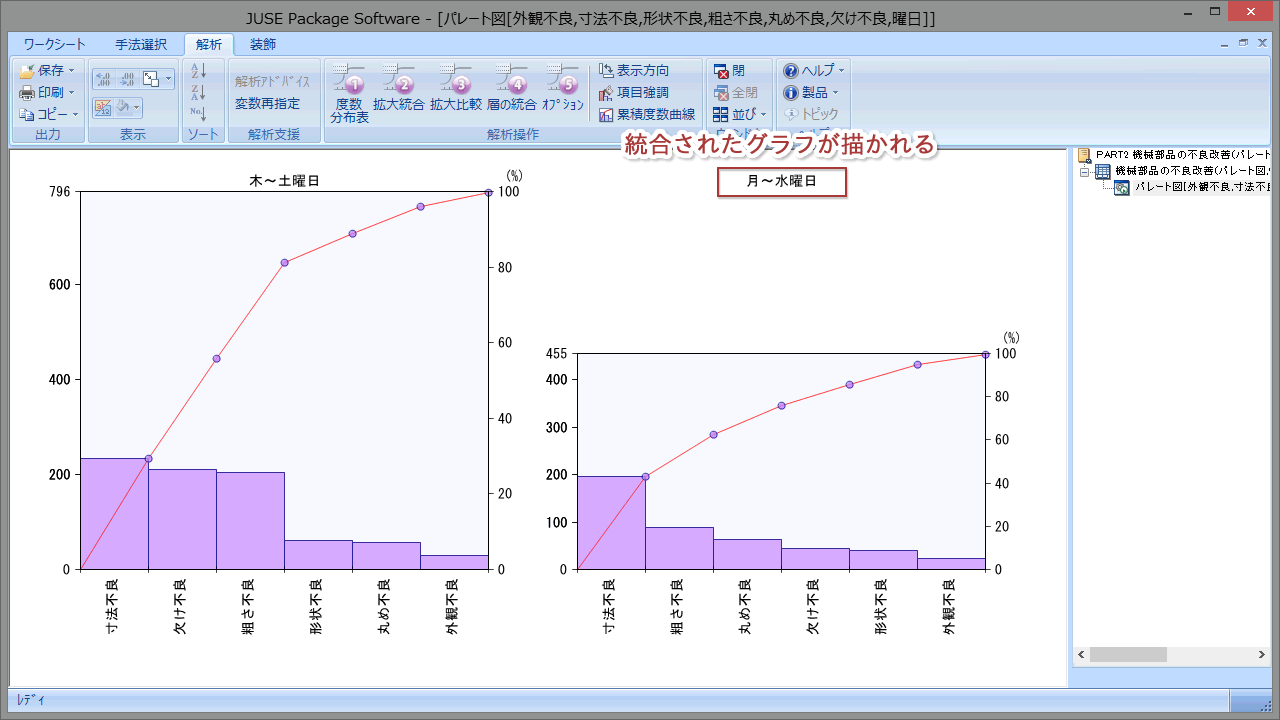Click the 寸法不良 bar in the 木〜土曜日 chart
This screenshot has height=720, width=1280.
click(114, 514)
